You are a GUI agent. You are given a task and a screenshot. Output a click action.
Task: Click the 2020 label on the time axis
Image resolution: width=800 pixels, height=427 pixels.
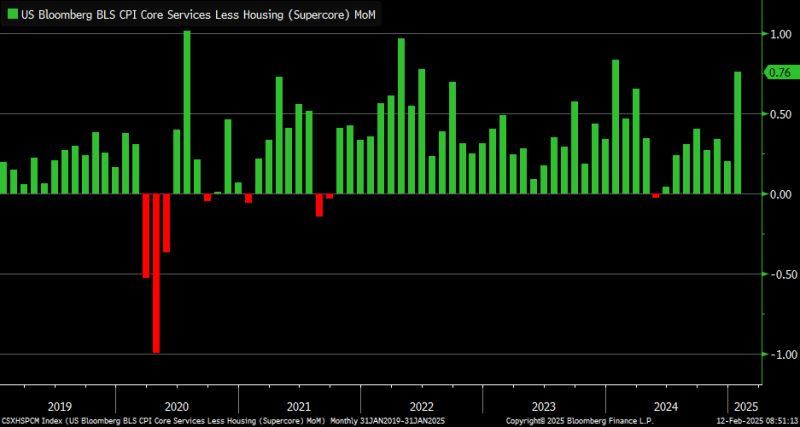[x=176, y=406]
